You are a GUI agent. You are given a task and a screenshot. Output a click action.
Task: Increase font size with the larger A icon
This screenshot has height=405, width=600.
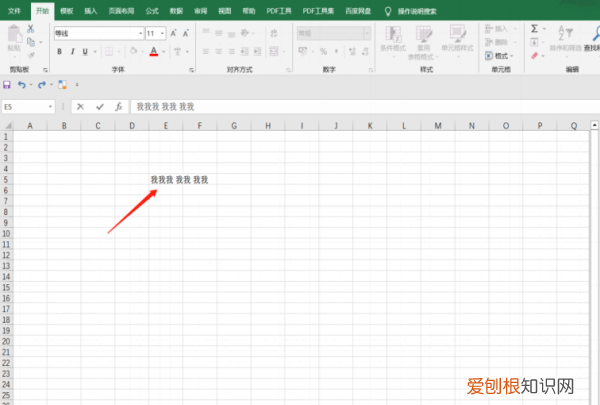(173, 33)
